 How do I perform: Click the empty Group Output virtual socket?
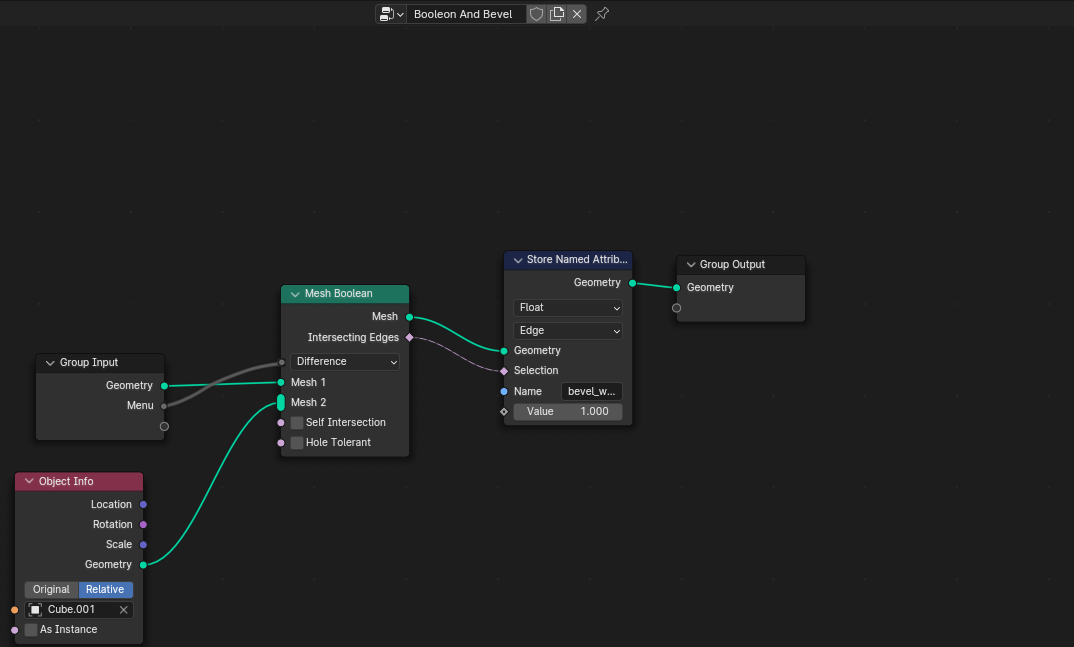[x=677, y=308]
